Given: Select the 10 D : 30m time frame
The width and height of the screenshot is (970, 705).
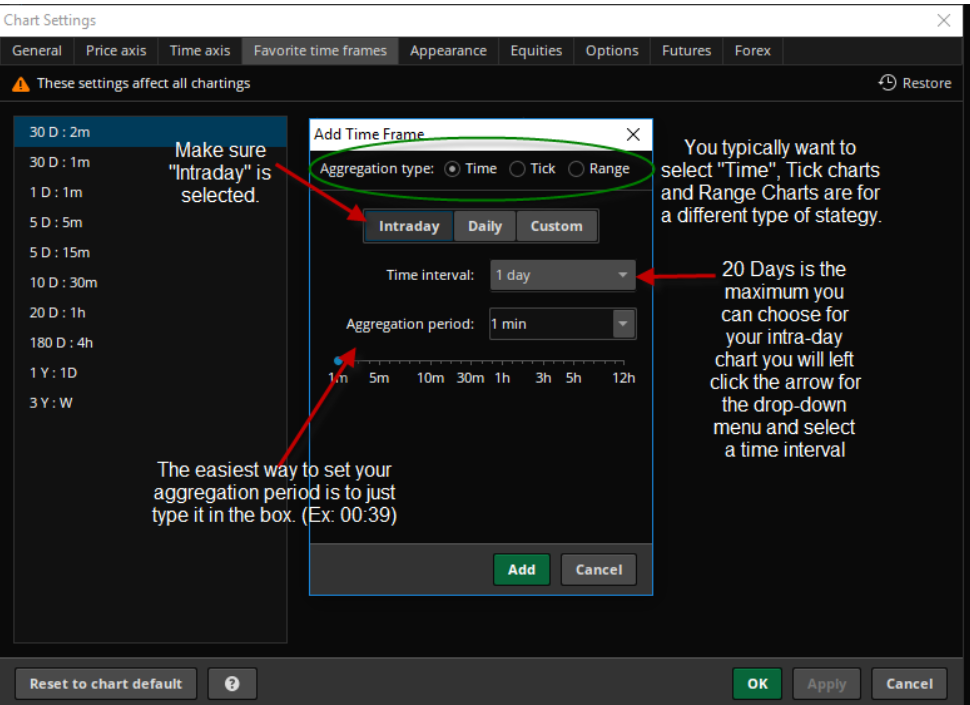Looking at the screenshot, I should coord(150,283).
